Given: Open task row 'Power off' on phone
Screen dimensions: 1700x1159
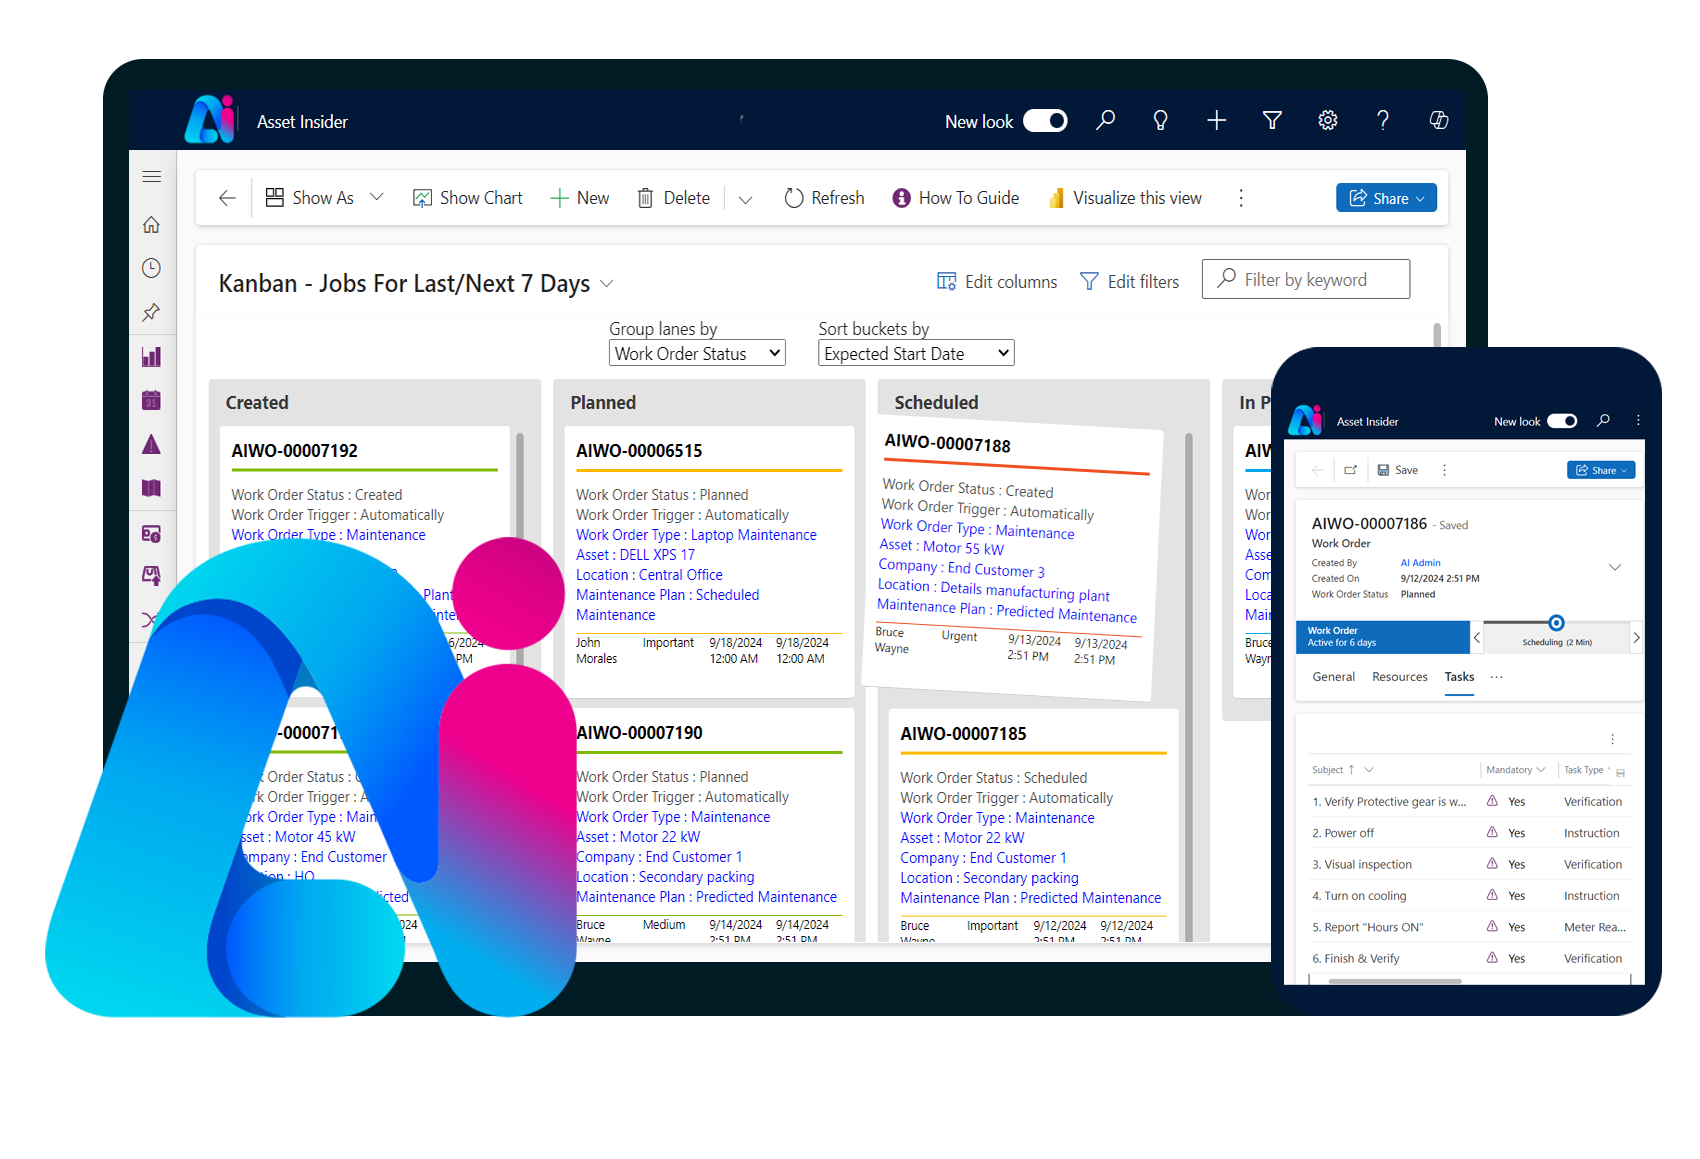Looking at the screenshot, I should [1470, 833].
